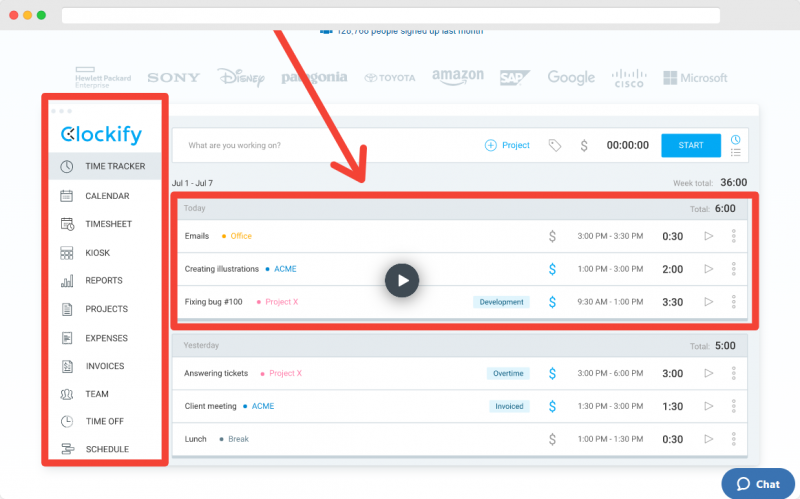The width and height of the screenshot is (800, 499).
Task: Click the Overtime tag
Action: [508, 373]
